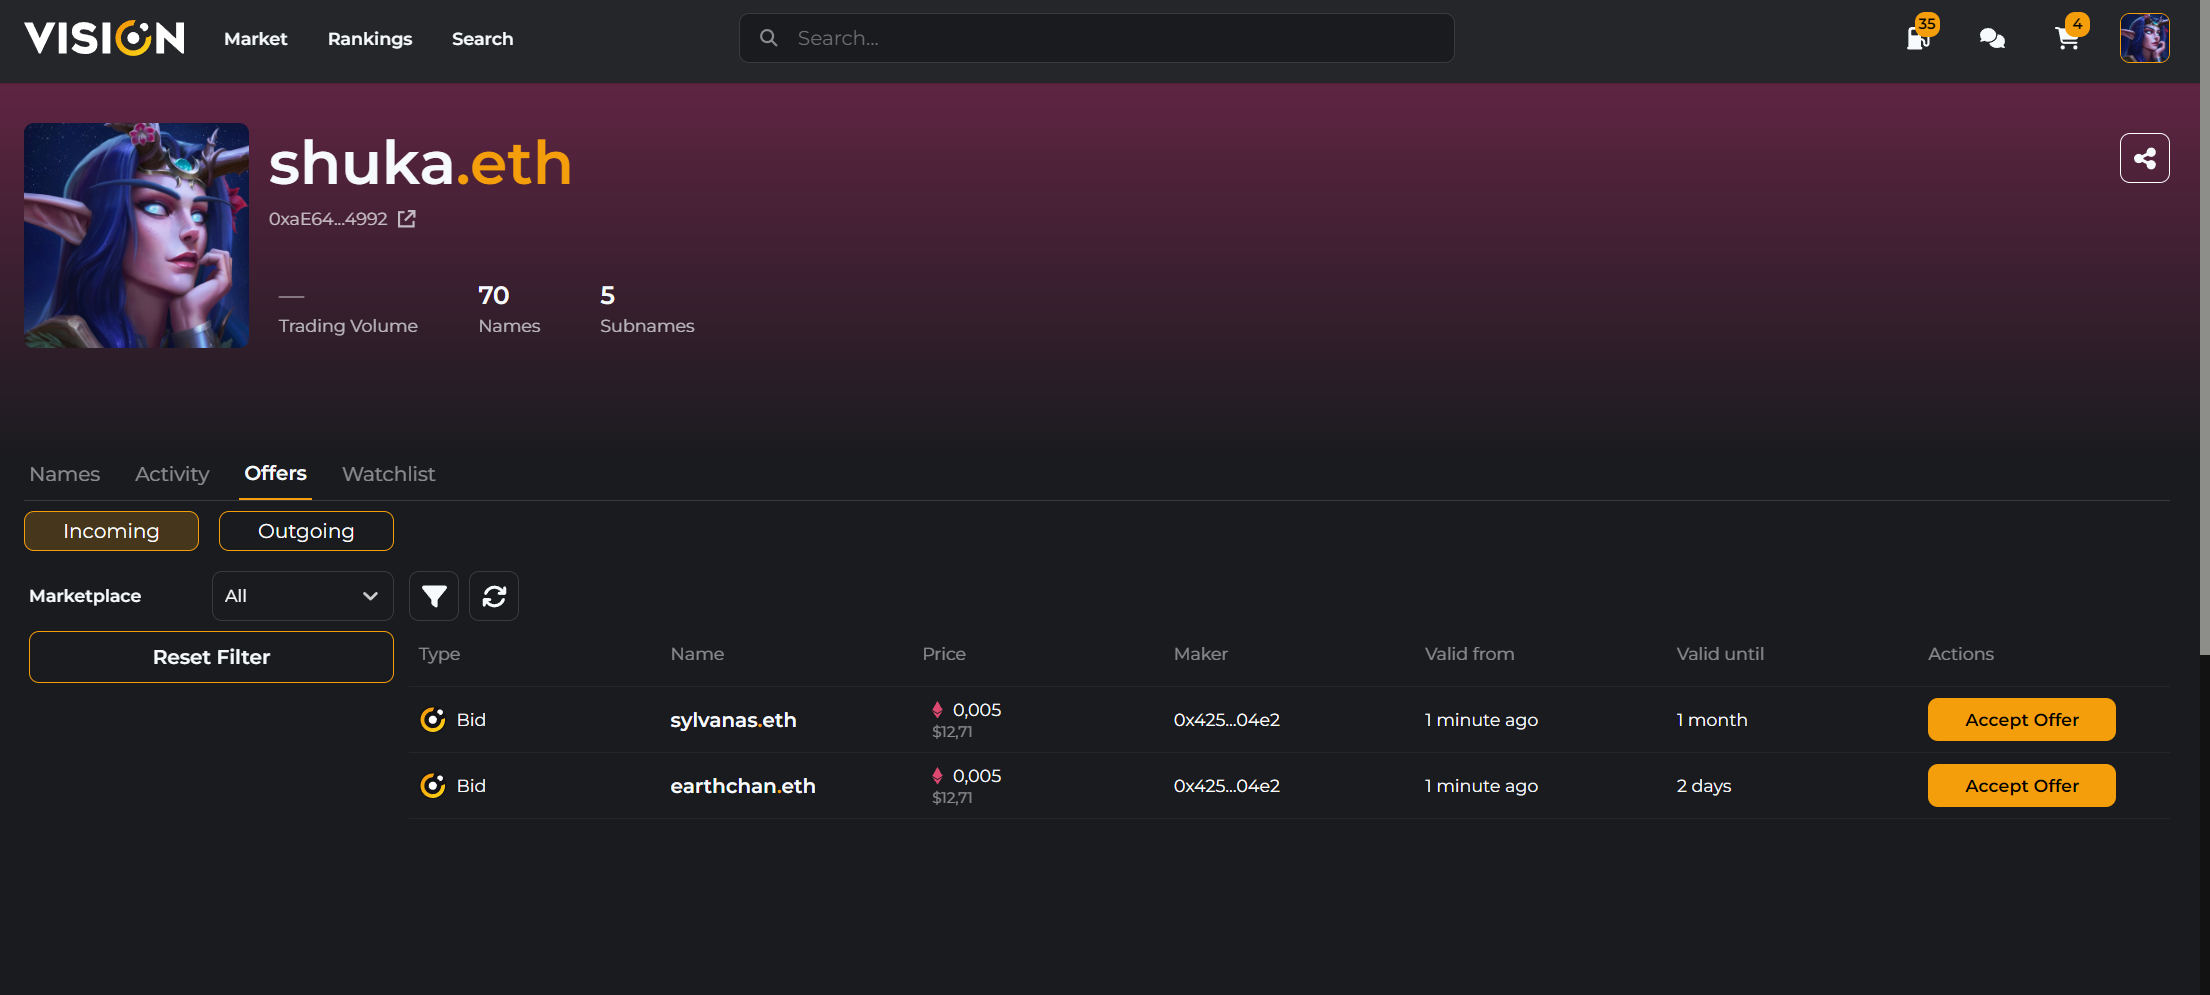The height and width of the screenshot is (995, 2210).
Task: Click the page vertical scrollbar
Action: pyautogui.click(x=2204, y=328)
